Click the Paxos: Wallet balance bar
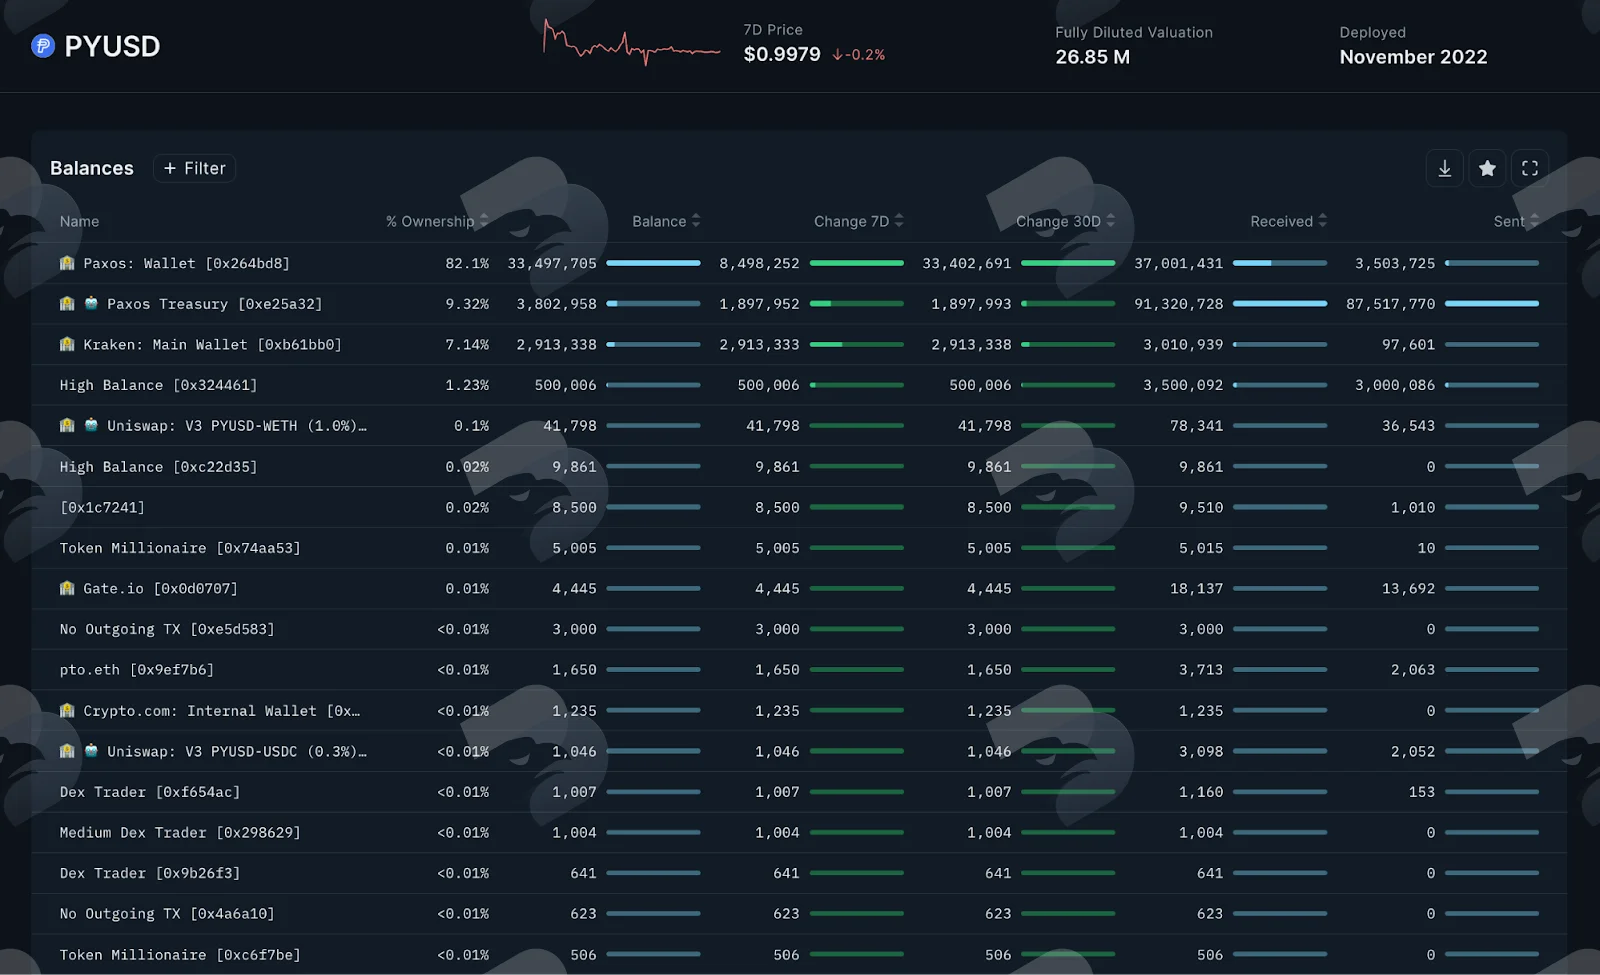The width and height of the screenshot is (1600, 975). pyautogui.click(x=653, y=263)
